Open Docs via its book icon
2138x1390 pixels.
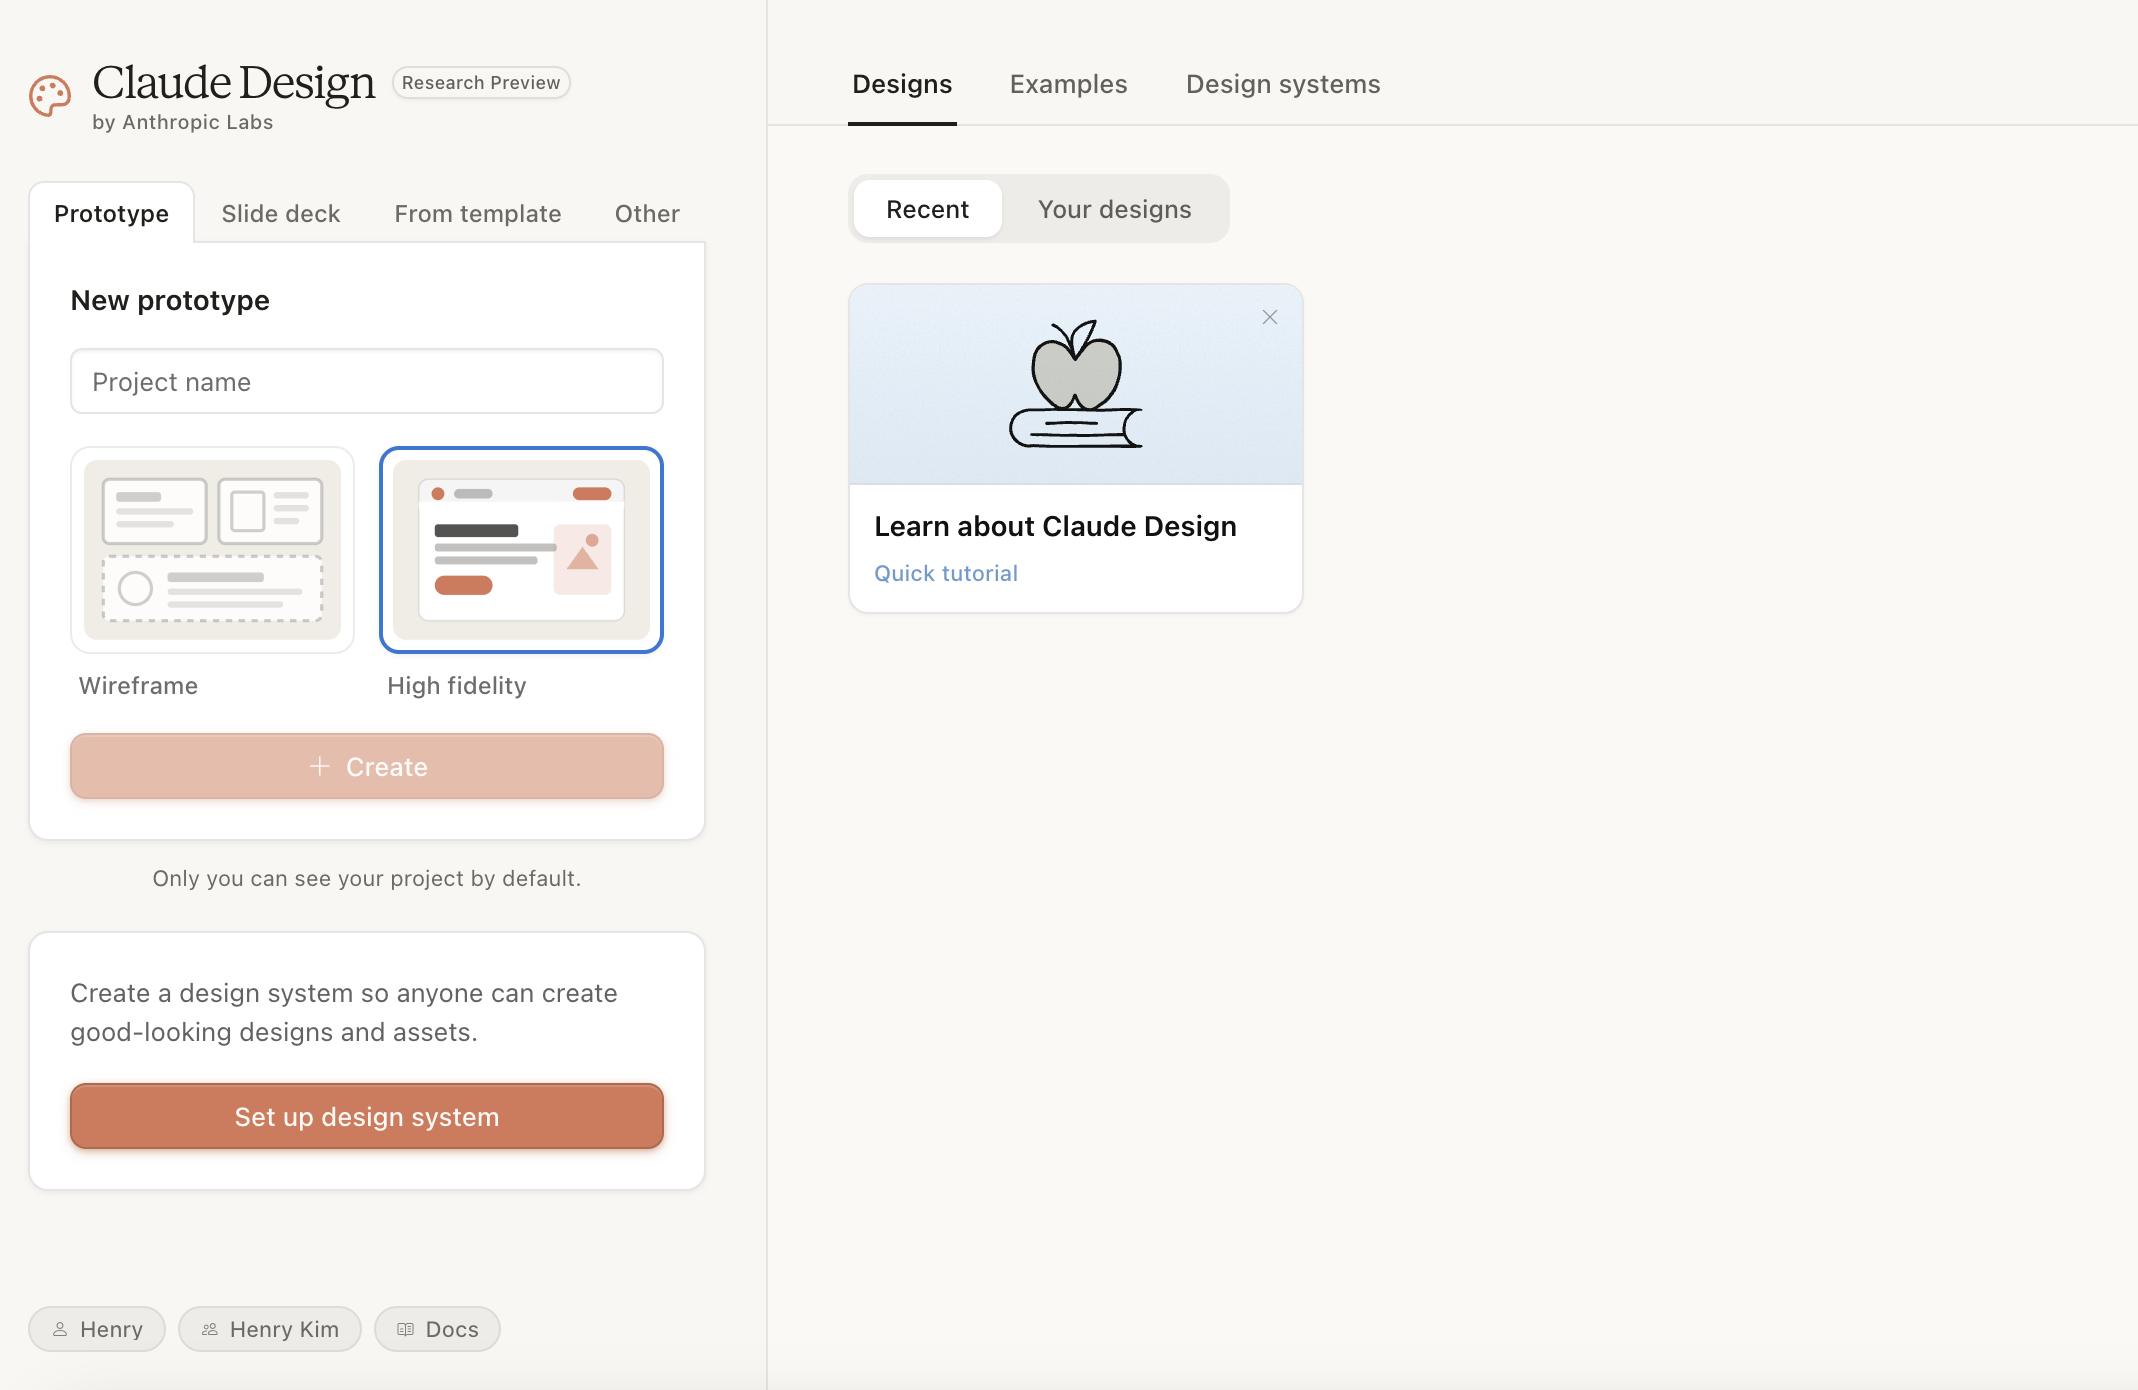pos(405,1329)
